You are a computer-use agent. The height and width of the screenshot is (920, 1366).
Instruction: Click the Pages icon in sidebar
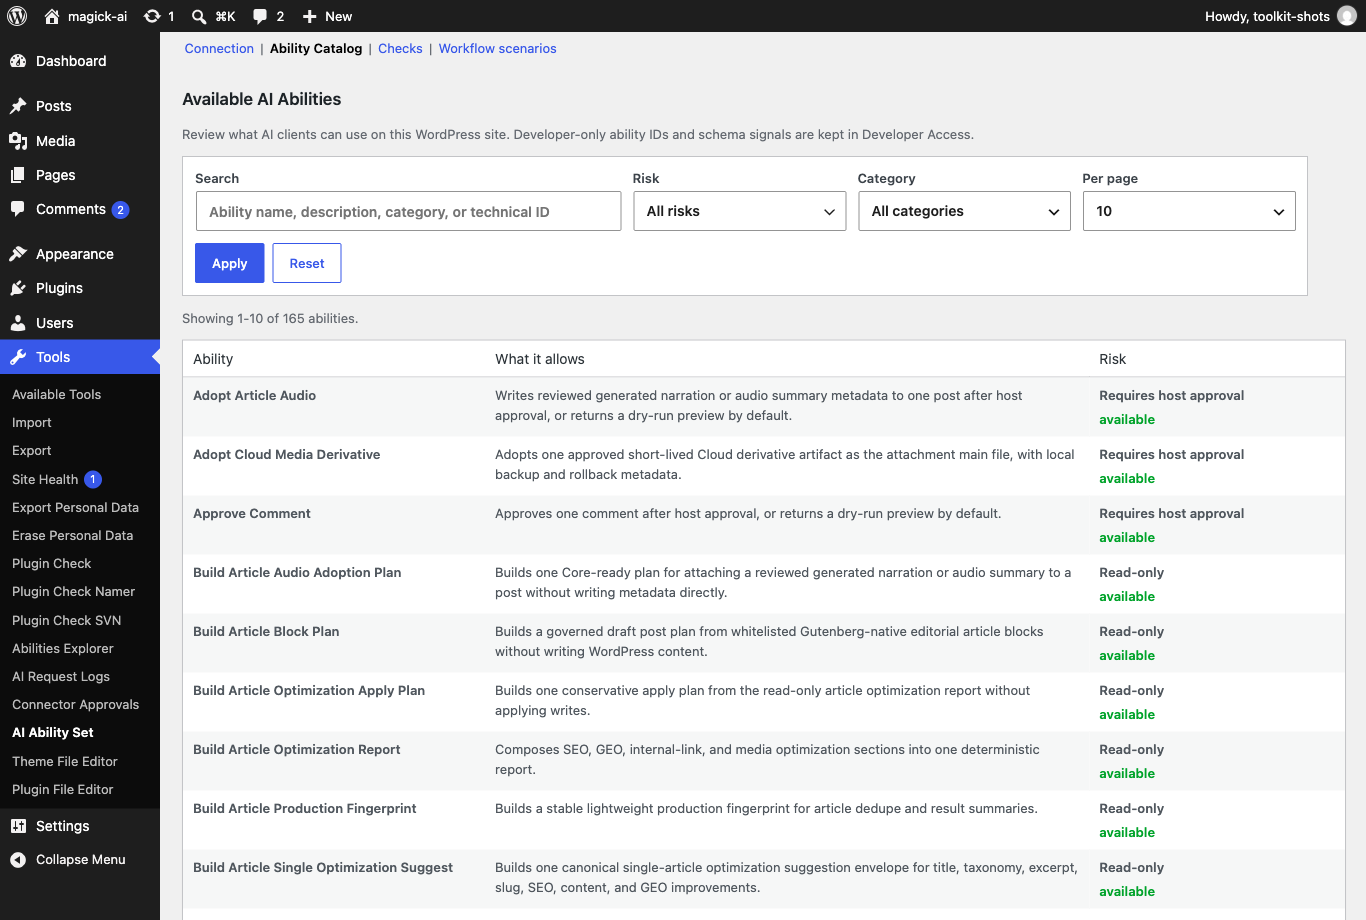[x=18, y=175]
